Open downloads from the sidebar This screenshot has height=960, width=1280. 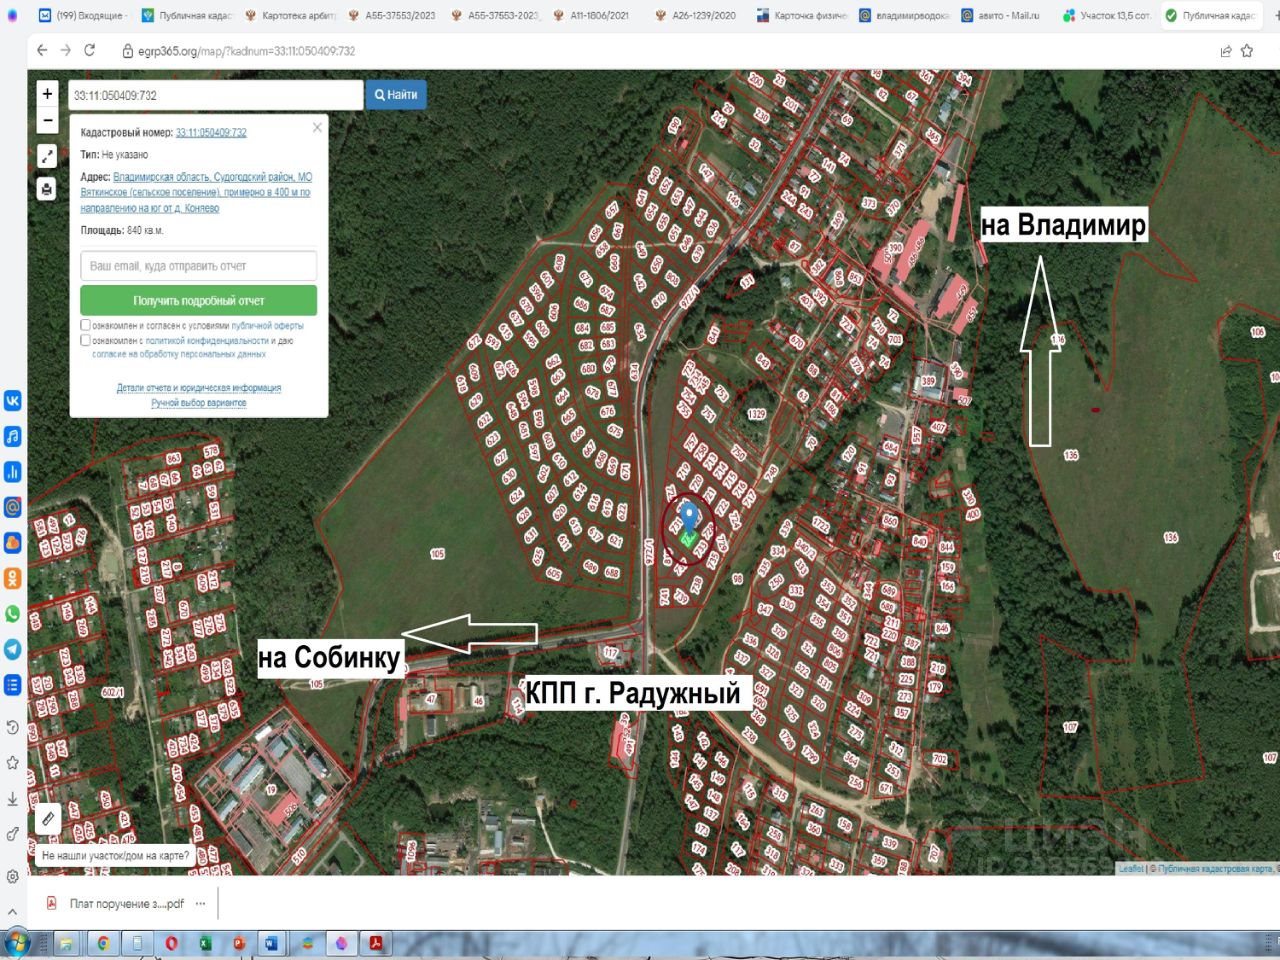13,799
